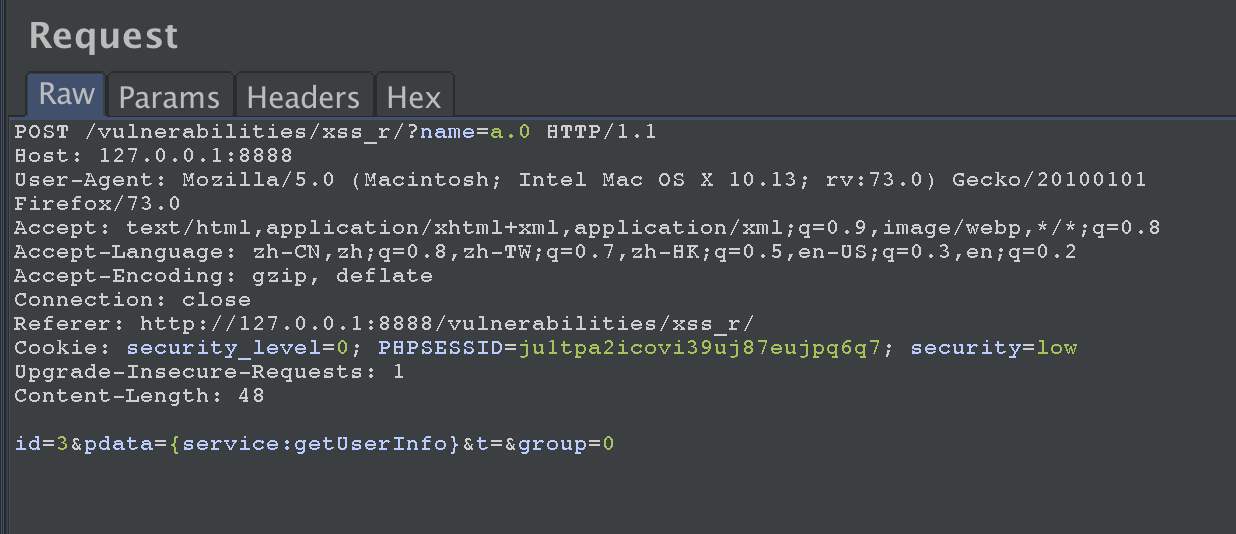The height and width of the screenshot is (534, 1236).
Task: Click the name parameter value a.0
Action: click(510, 132)
